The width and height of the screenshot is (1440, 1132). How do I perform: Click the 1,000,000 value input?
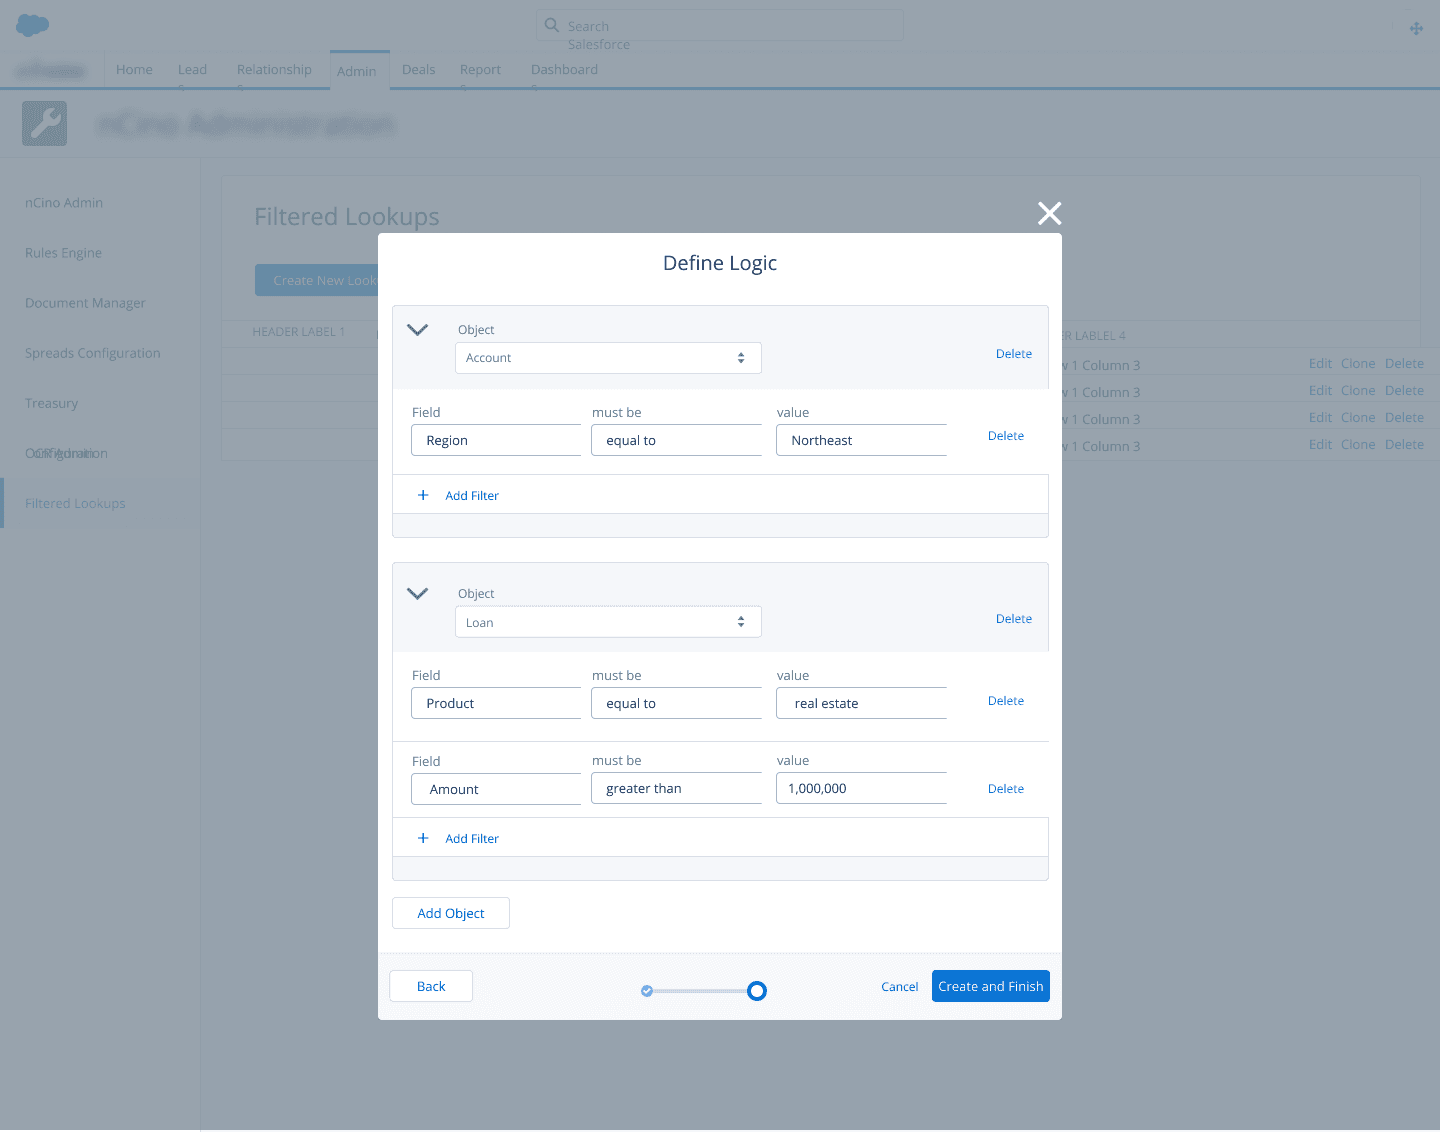(861, 788)
